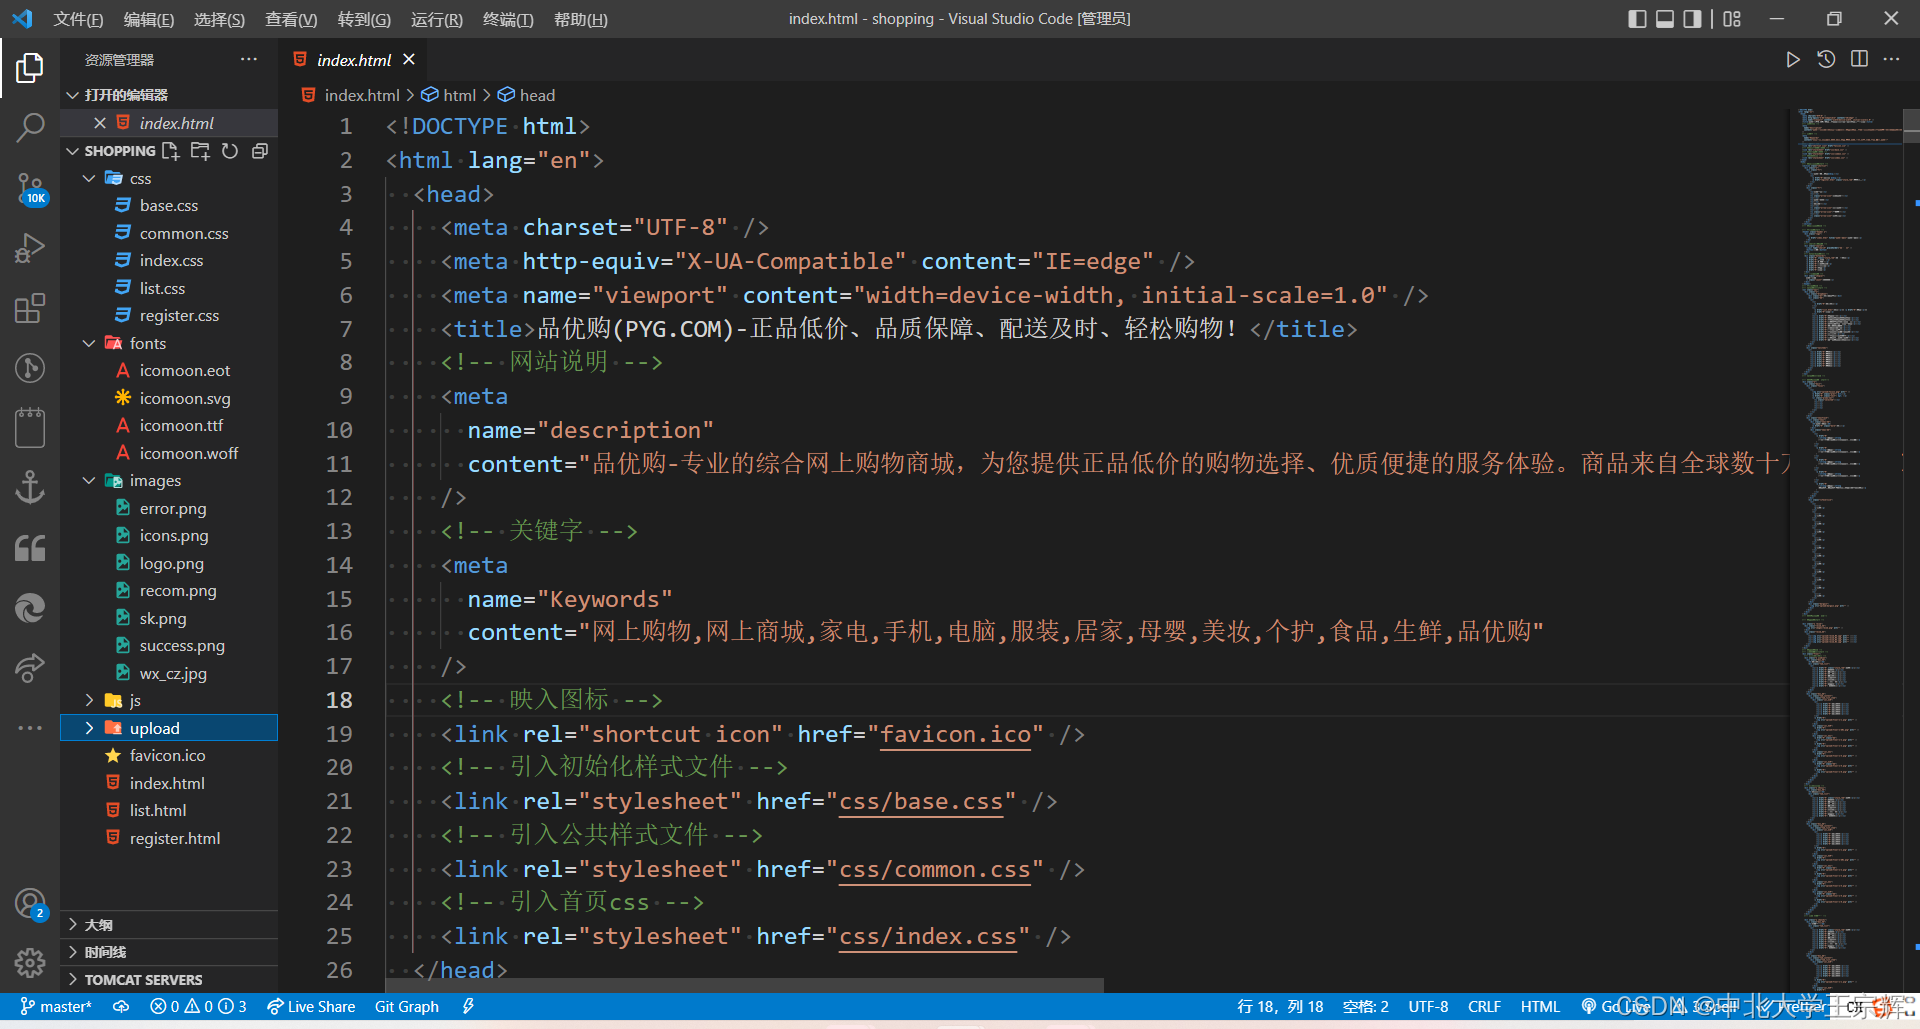Screen dimensions: 1920x1029
Task: Click New Folder icon in SHOPPING header
Action: [x=200, y=151]
